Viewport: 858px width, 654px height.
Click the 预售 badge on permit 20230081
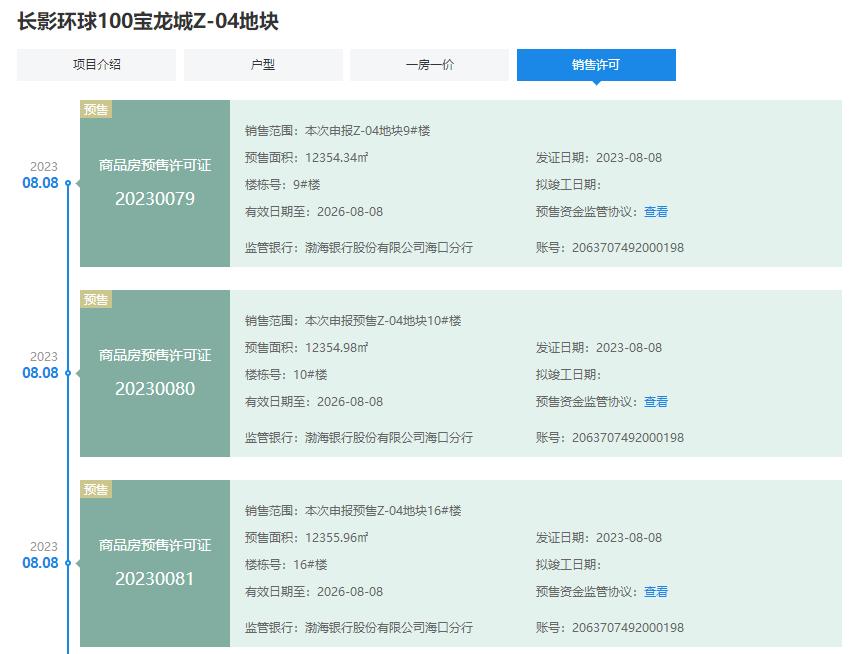click(x=97, y=490)
